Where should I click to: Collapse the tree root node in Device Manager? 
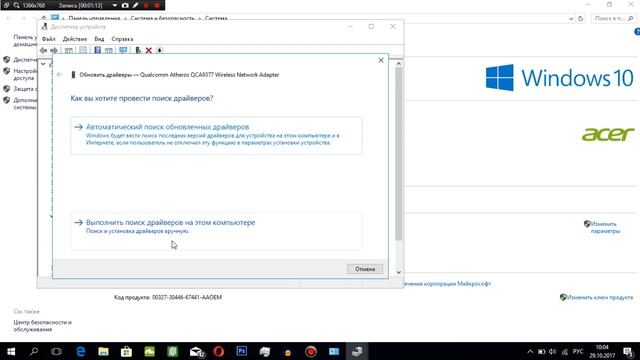tap(43, 64)
